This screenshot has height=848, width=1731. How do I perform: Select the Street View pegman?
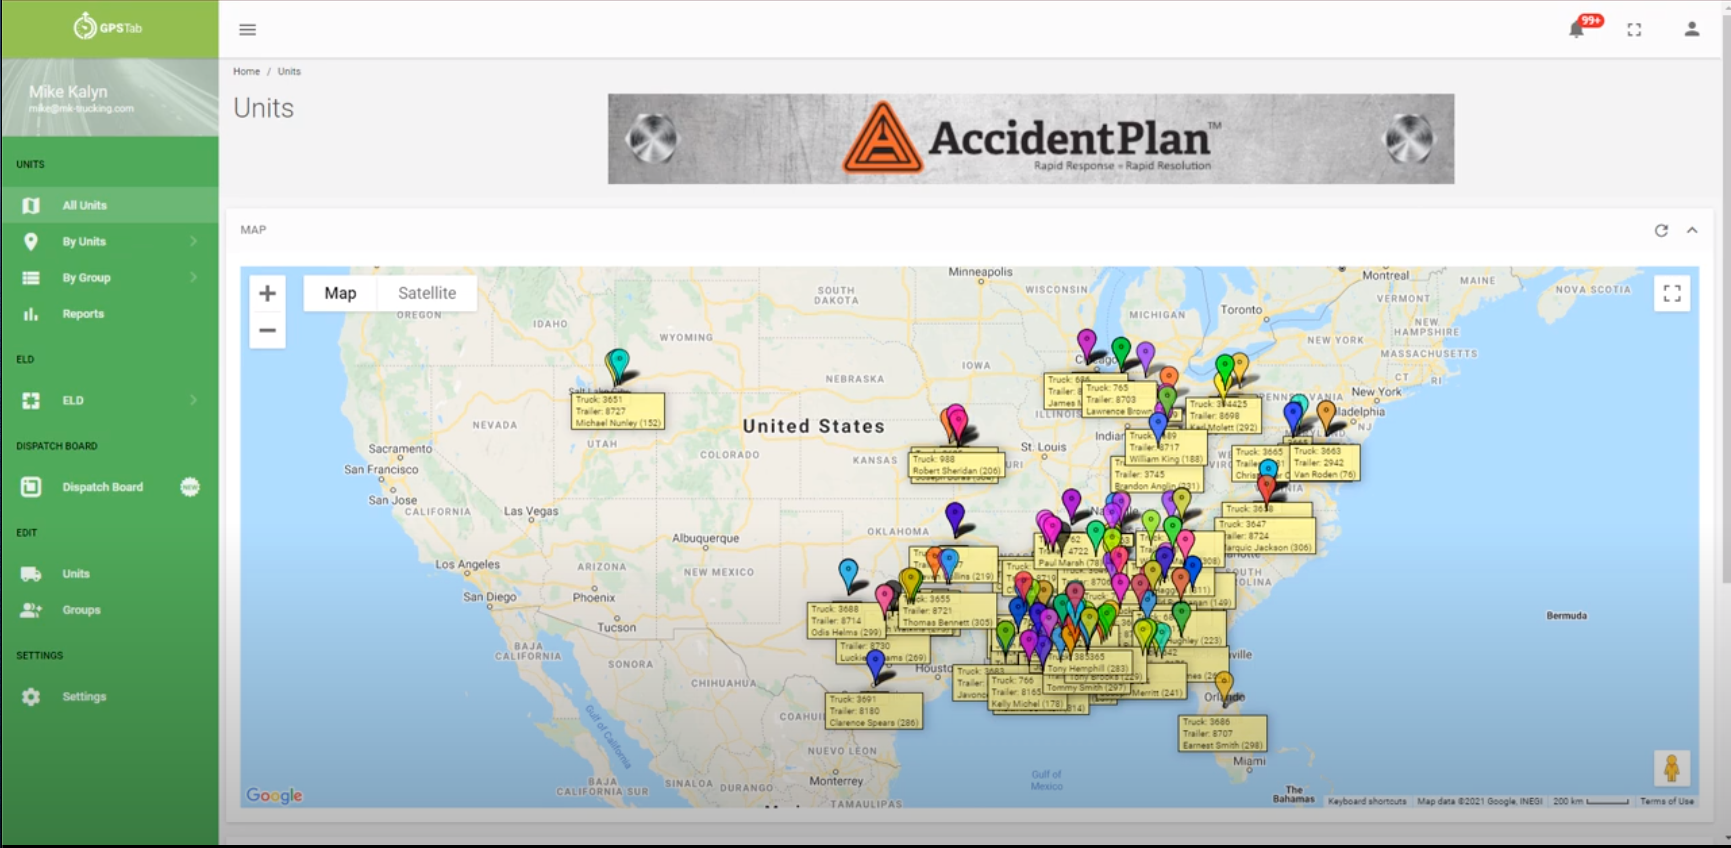1672,768
